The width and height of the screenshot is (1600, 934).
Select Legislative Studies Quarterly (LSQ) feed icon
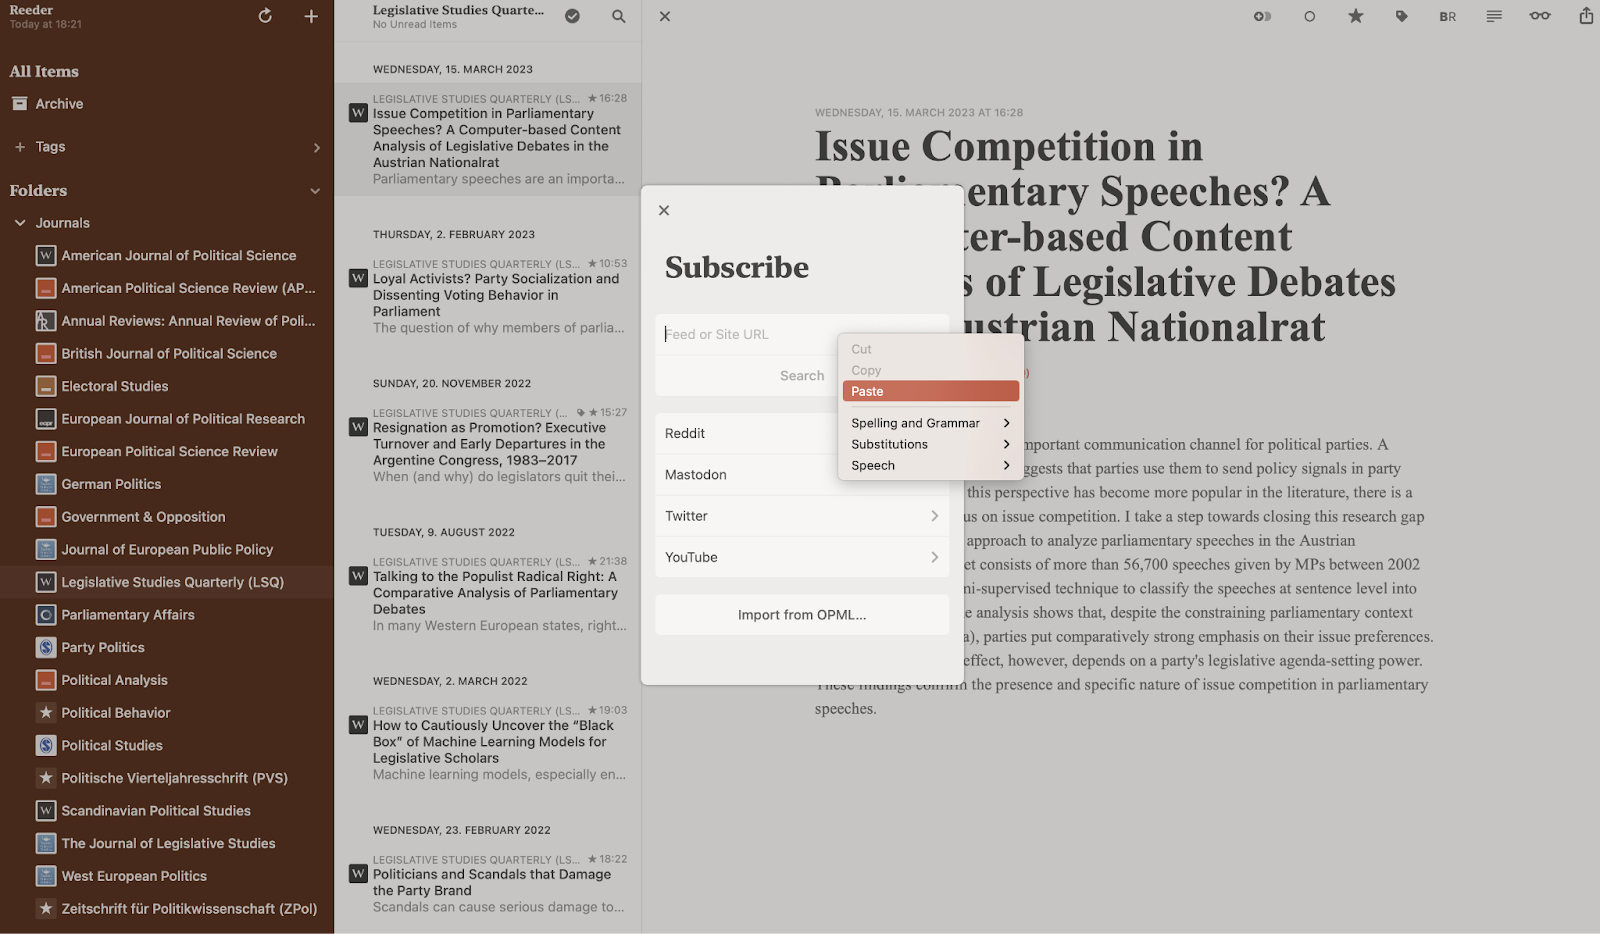(x=46, y=582)
